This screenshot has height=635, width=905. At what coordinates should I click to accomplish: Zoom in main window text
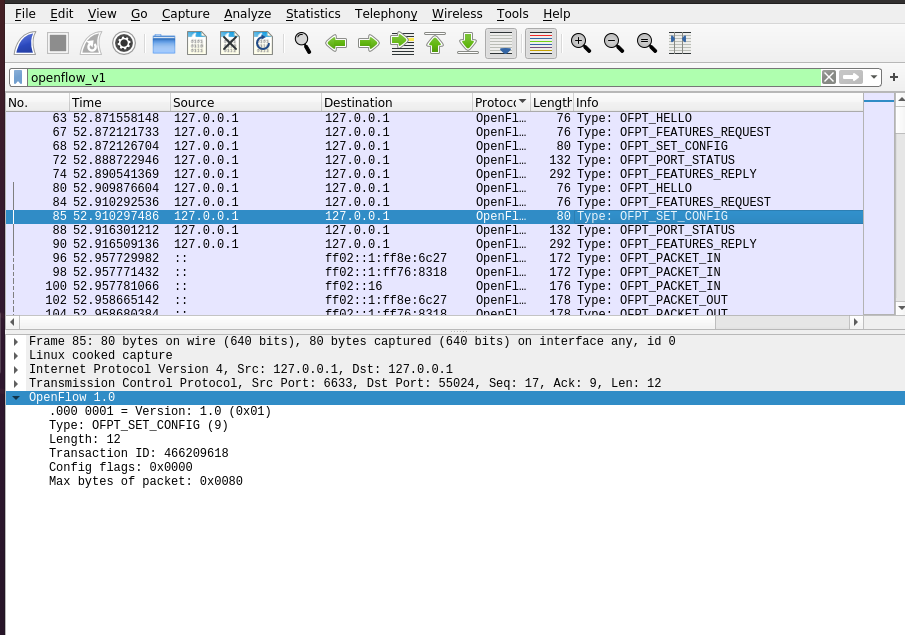(x=581, y=43)
